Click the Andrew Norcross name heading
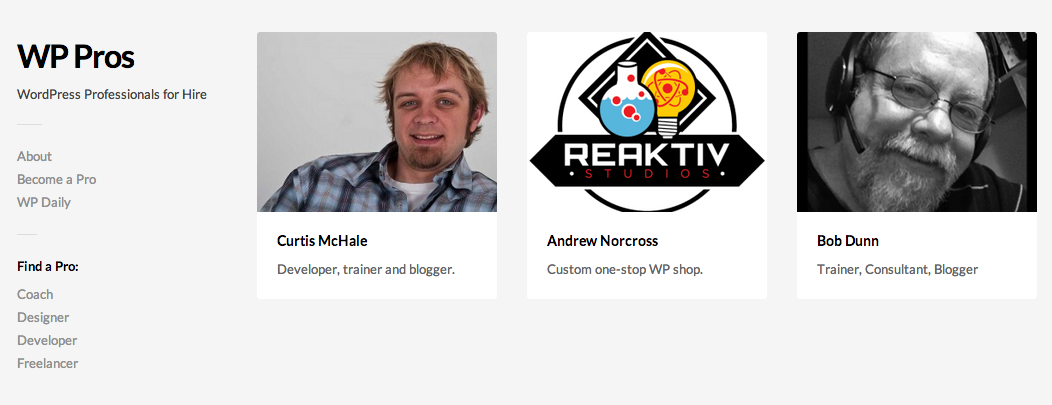1052x405 pixels. (x=602, y=241)
